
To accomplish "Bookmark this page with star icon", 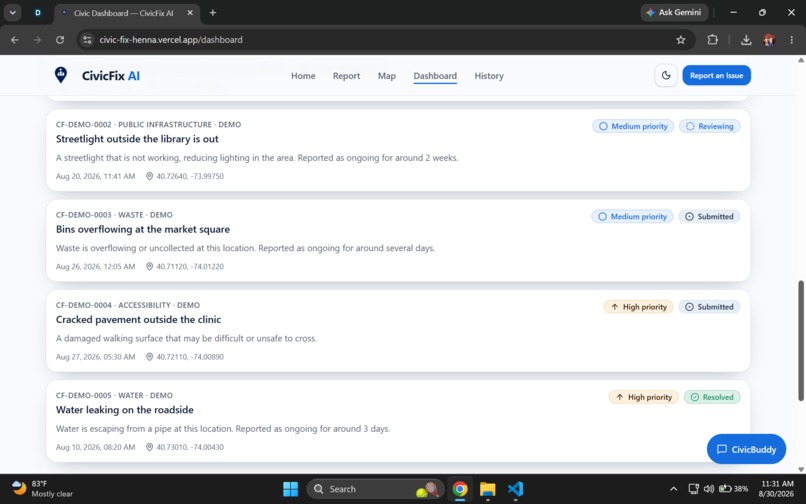I will (x=681, y=40).
